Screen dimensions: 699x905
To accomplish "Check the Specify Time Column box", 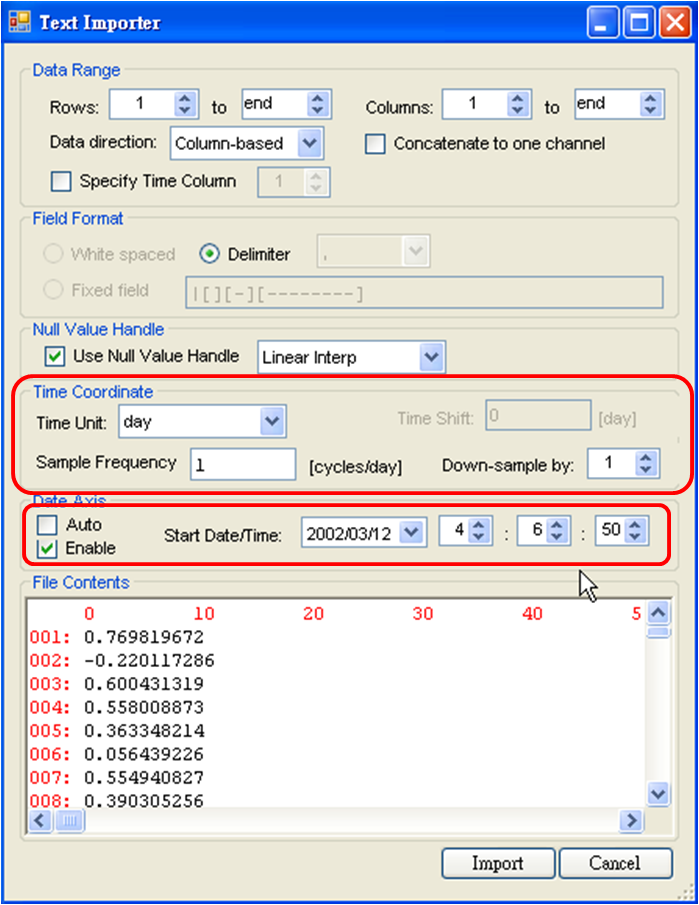I will [x=61, y=181].
